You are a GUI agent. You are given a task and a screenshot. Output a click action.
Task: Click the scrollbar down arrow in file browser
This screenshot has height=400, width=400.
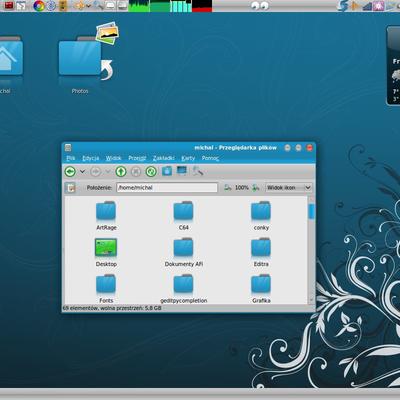(312, 300)
